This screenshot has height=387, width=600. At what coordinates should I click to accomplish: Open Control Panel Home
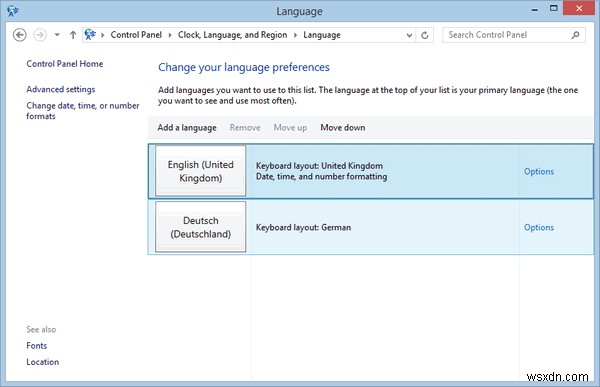coord(65,64)
